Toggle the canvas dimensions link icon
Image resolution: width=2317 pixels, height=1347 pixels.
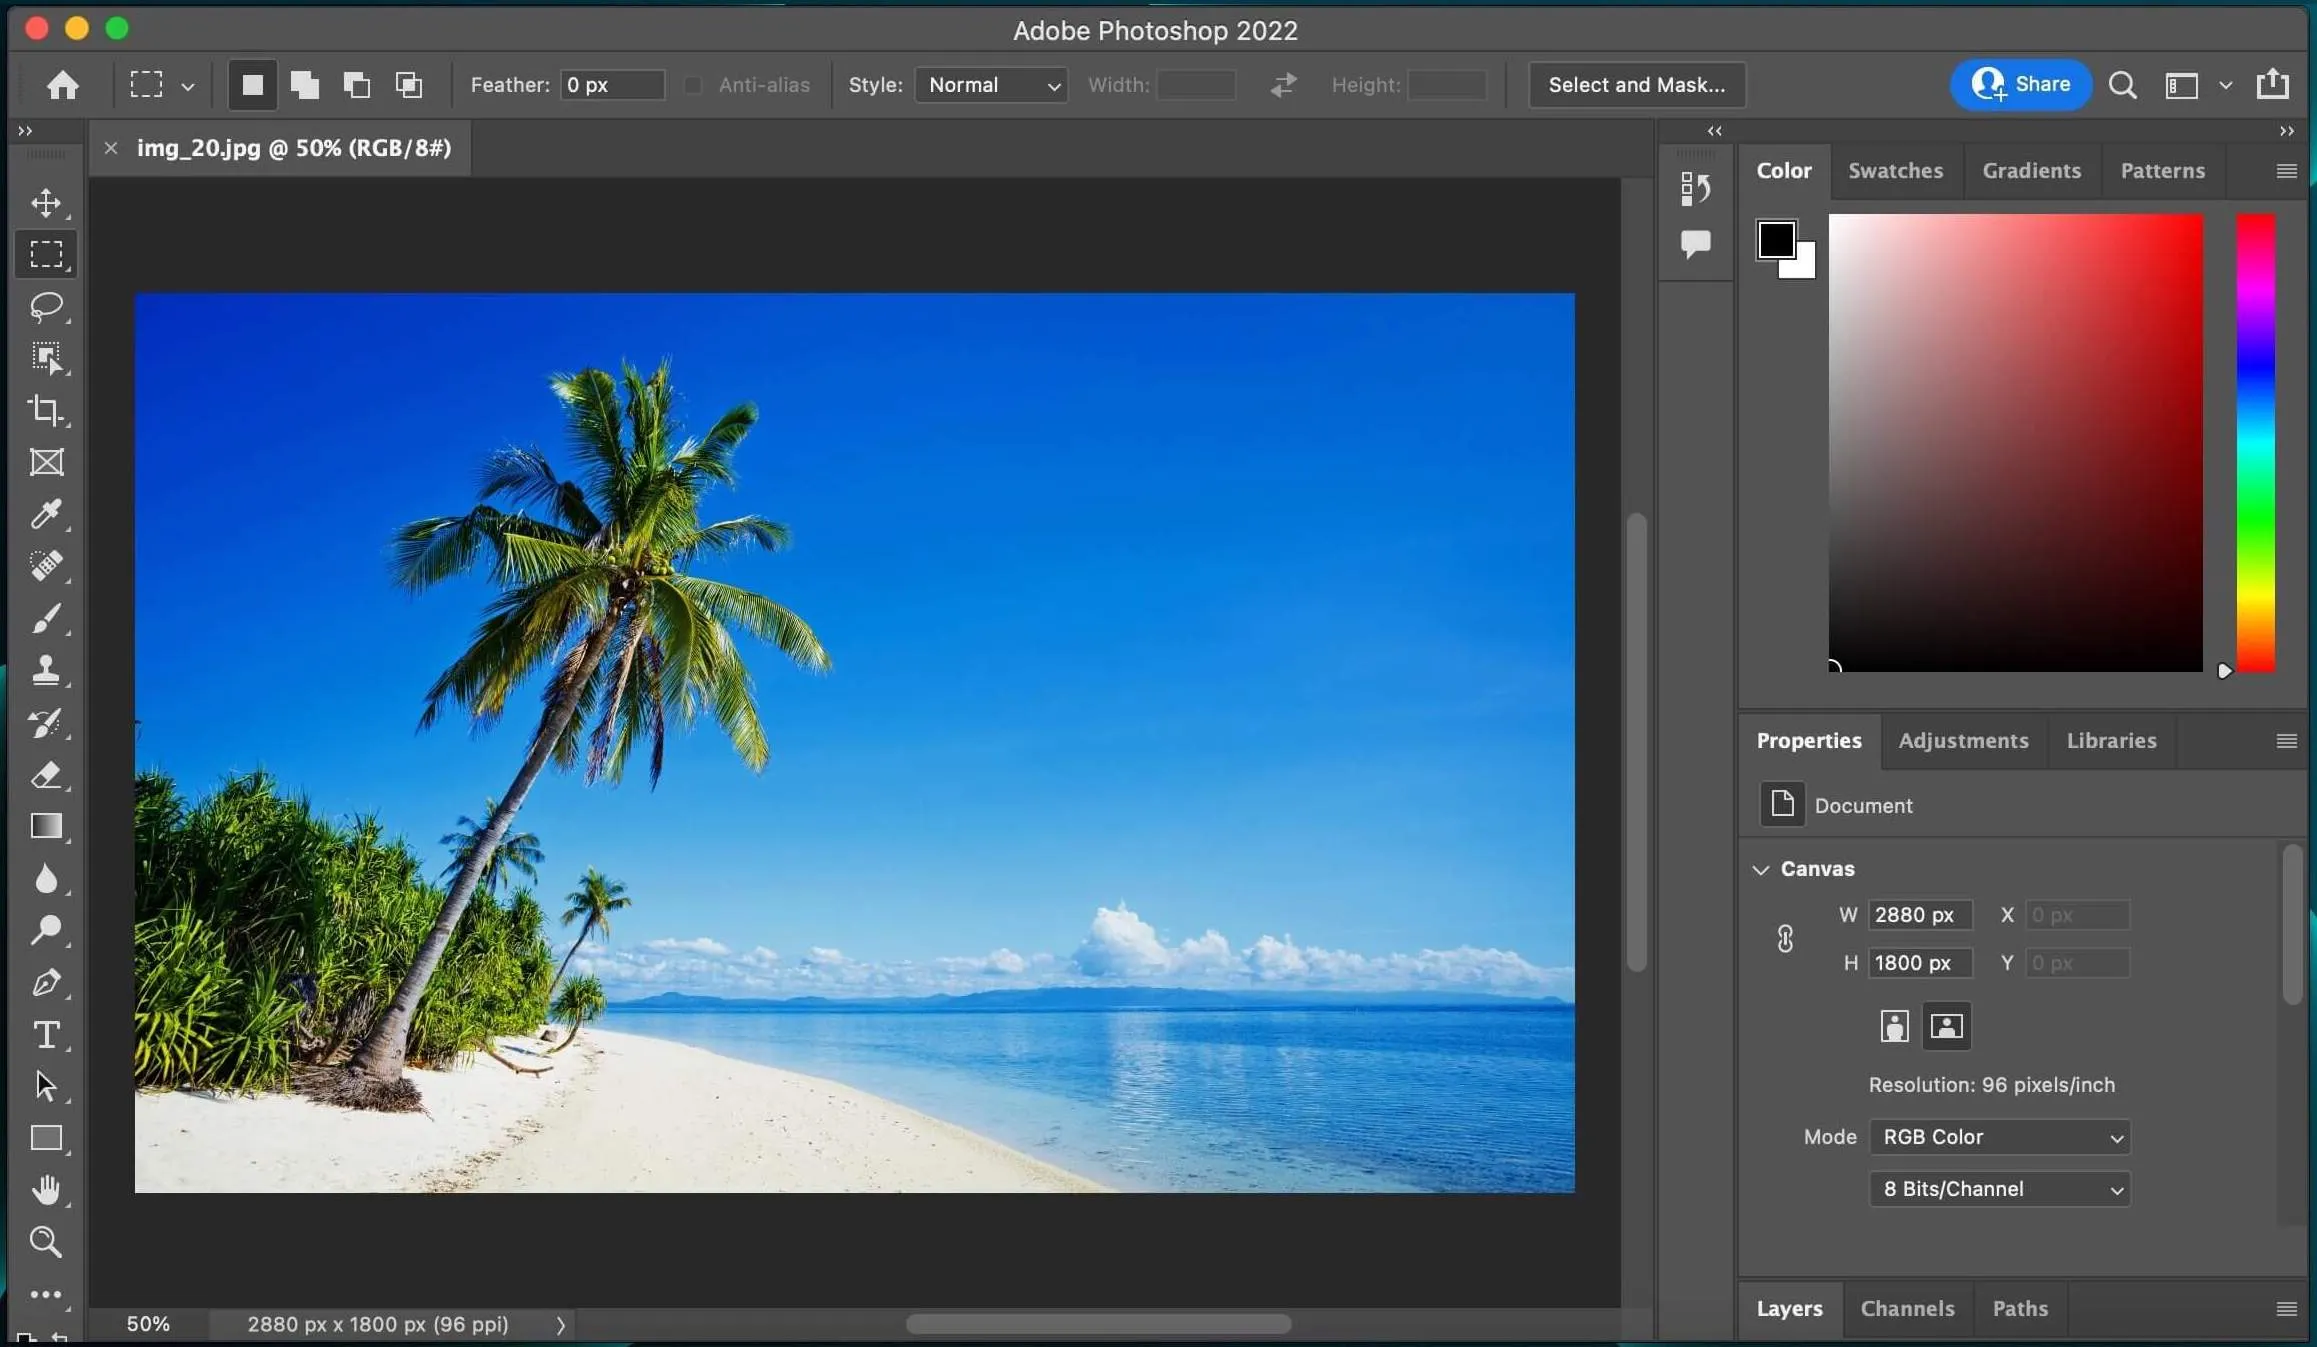[1786, 938]
